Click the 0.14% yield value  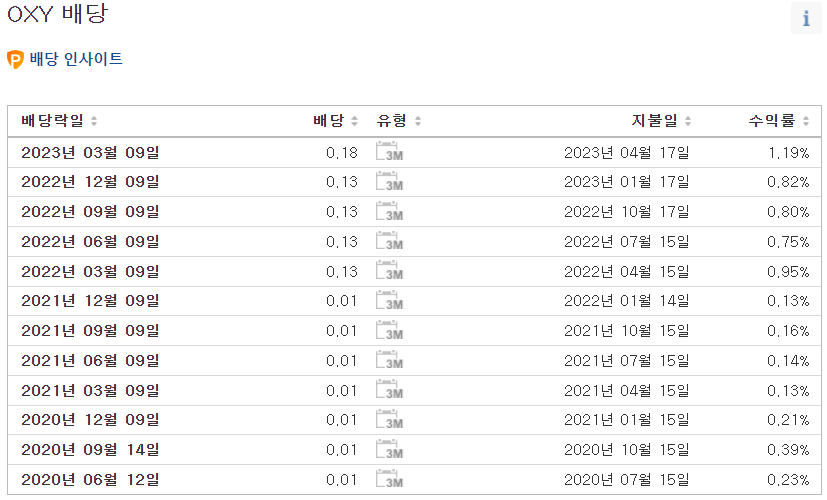tap(788, 361)
